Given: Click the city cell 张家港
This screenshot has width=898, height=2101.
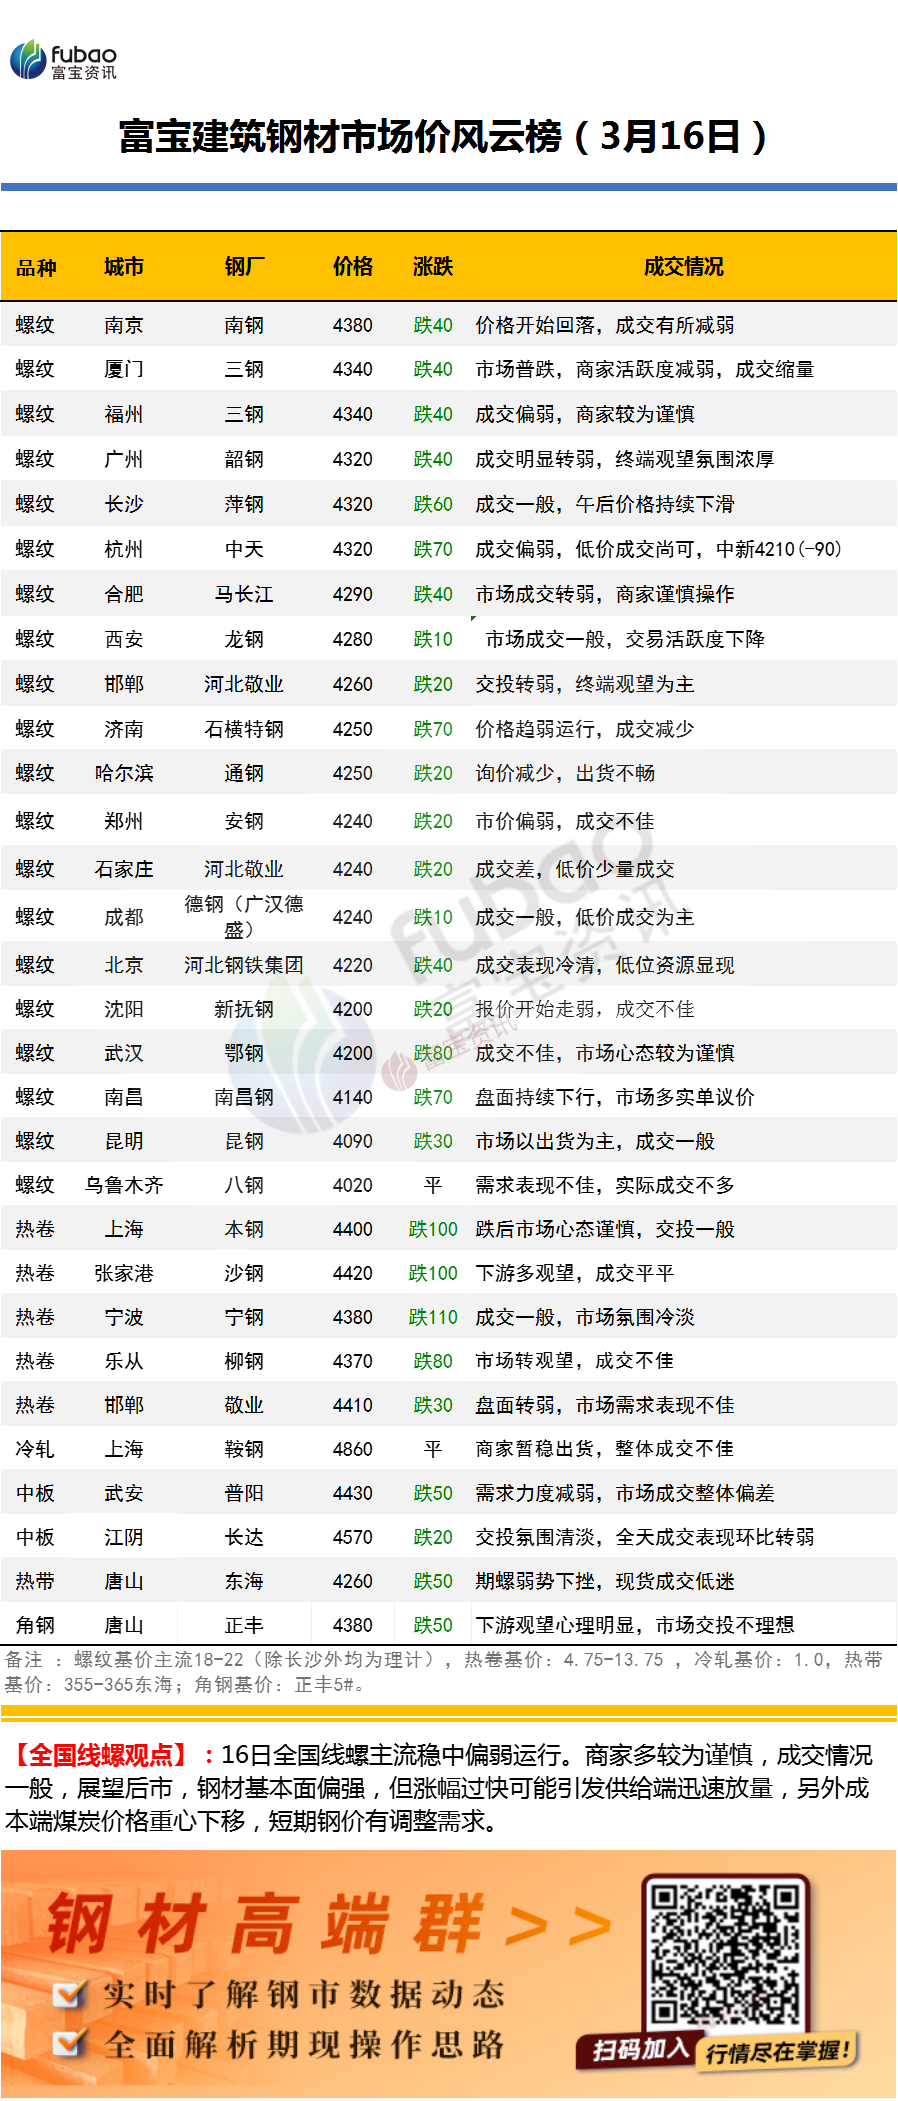Looking at the screenshot, I should click(x=124, y=1273).
